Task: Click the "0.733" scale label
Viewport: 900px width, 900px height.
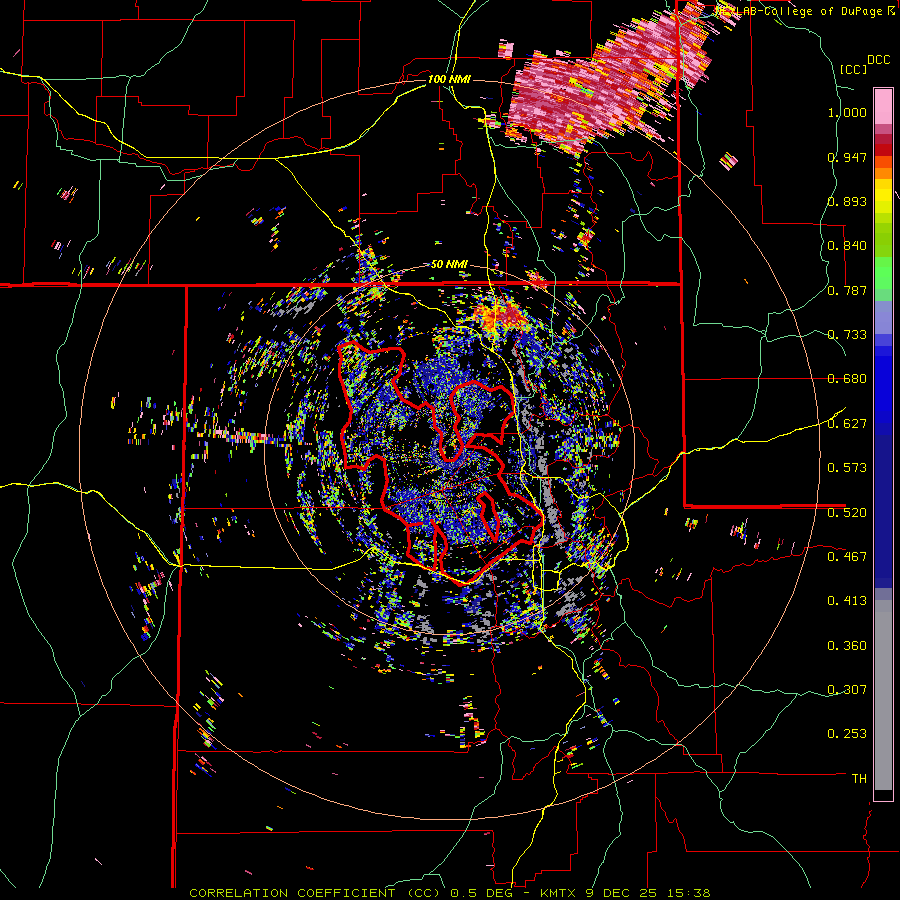Action: [x=847, y=335]
